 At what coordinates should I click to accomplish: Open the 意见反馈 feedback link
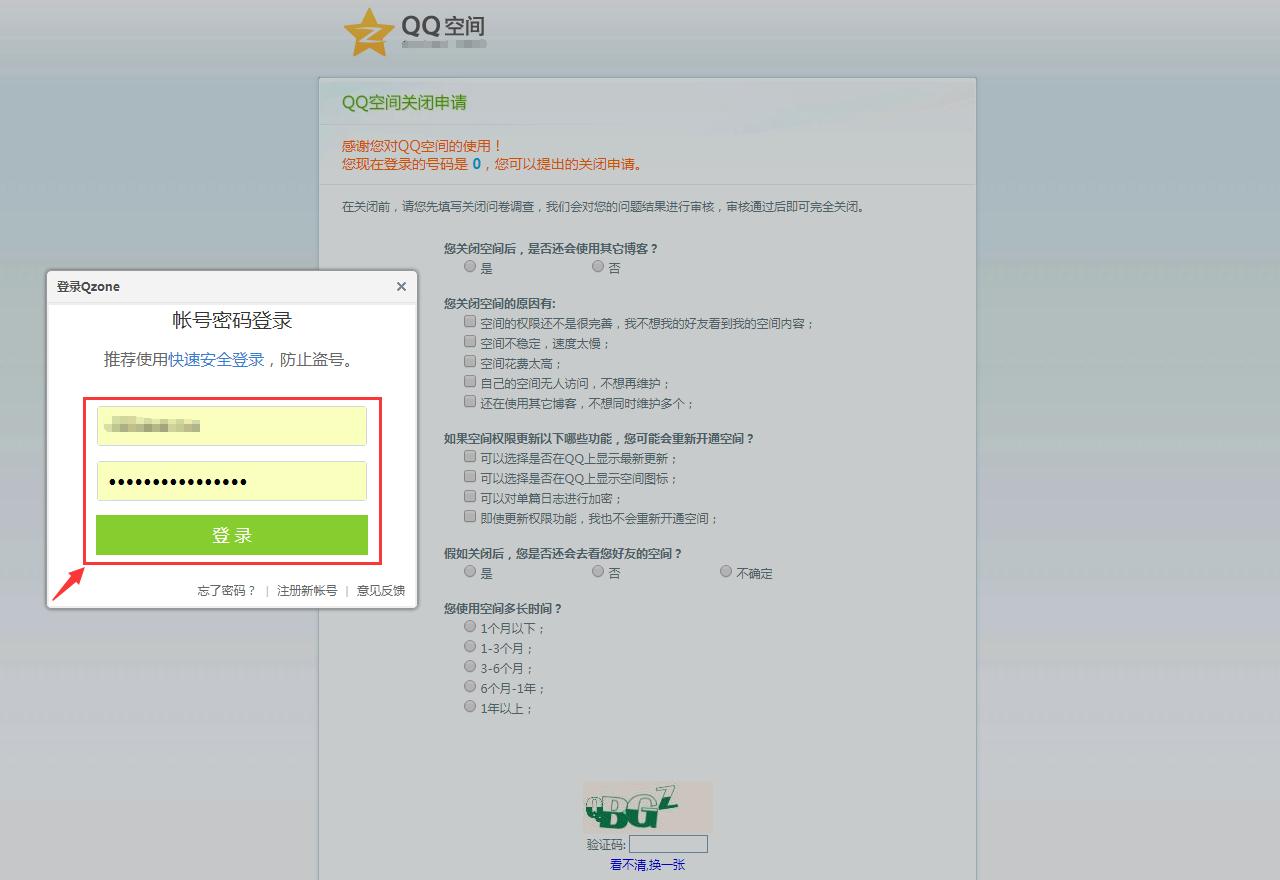[381, 590]
